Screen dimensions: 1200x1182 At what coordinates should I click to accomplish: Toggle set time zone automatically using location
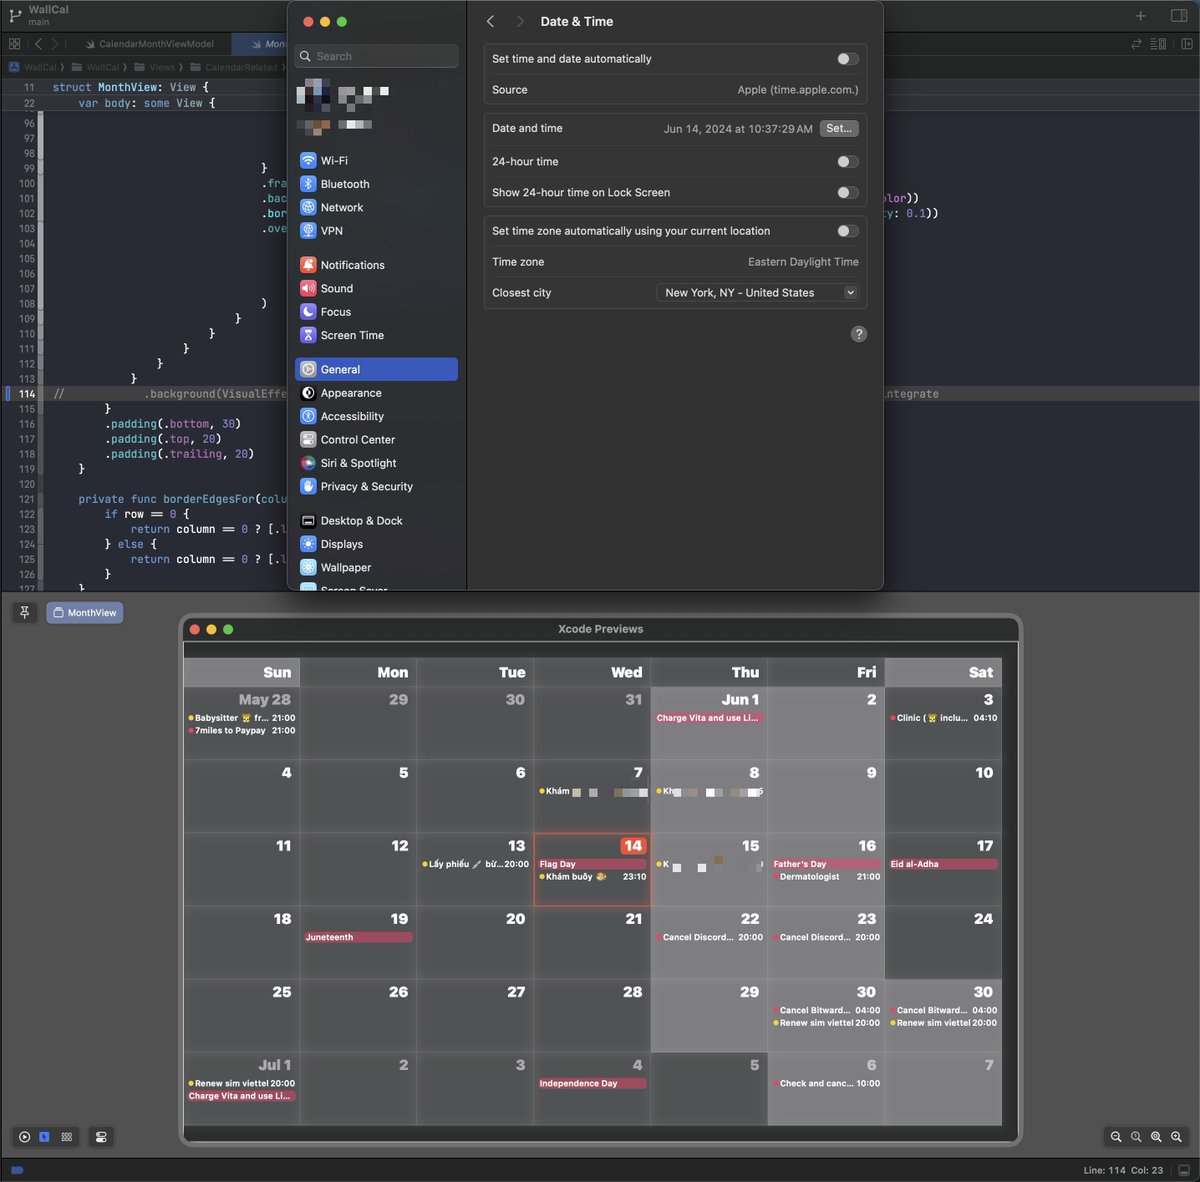click(847, 231)
